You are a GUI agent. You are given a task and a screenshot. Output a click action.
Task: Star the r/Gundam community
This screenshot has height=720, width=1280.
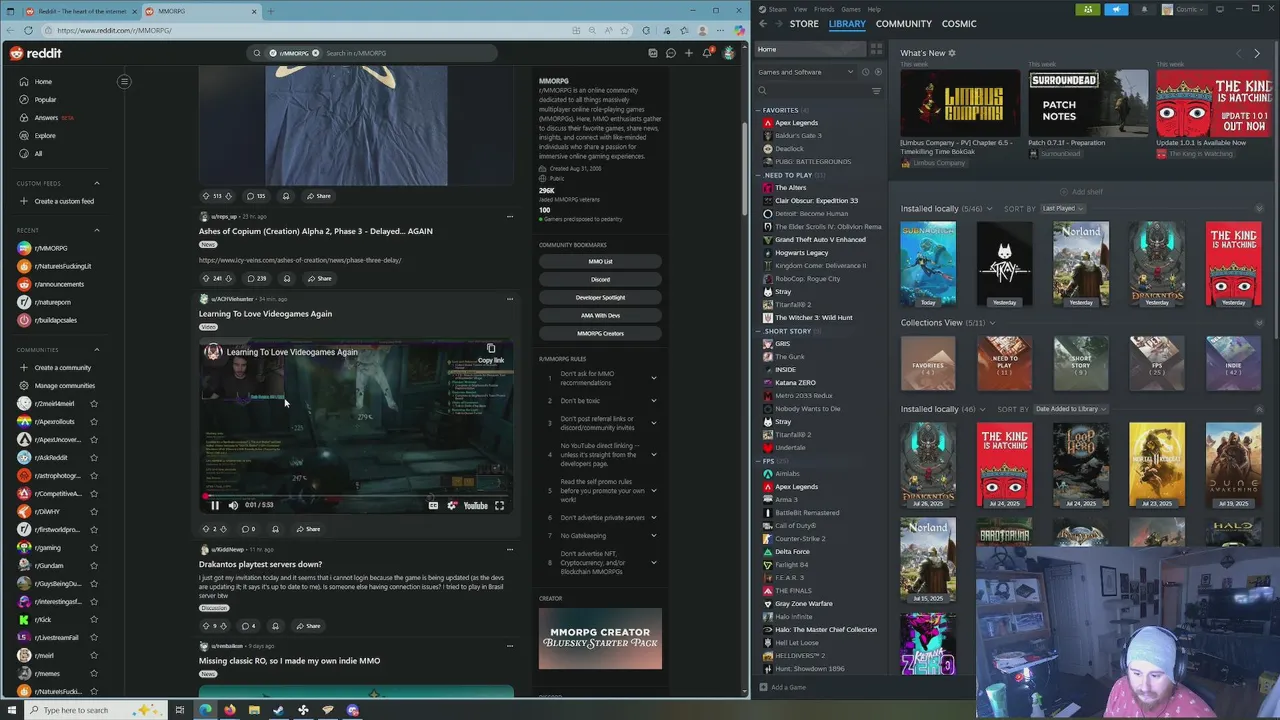(94, 566)
